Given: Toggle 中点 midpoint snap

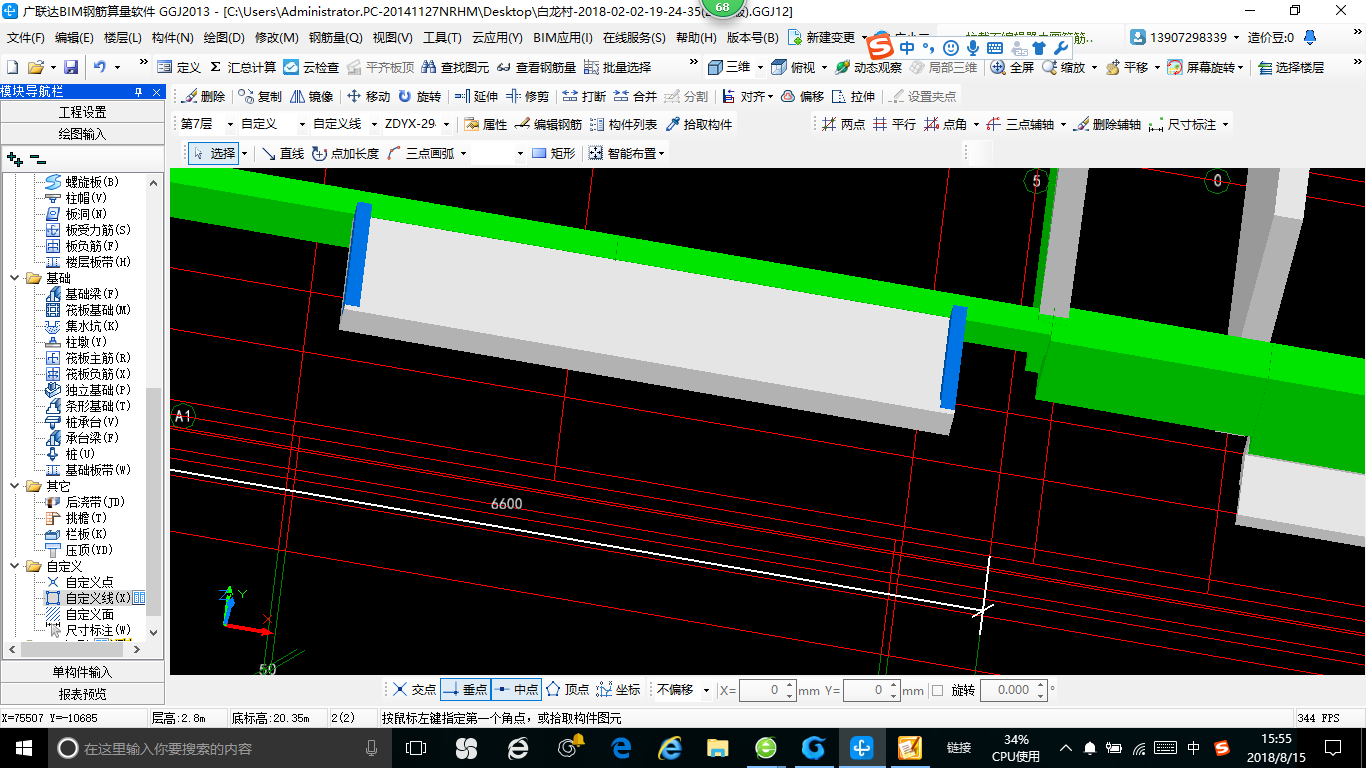Looking at the screenshot, I should pos(516,690).
